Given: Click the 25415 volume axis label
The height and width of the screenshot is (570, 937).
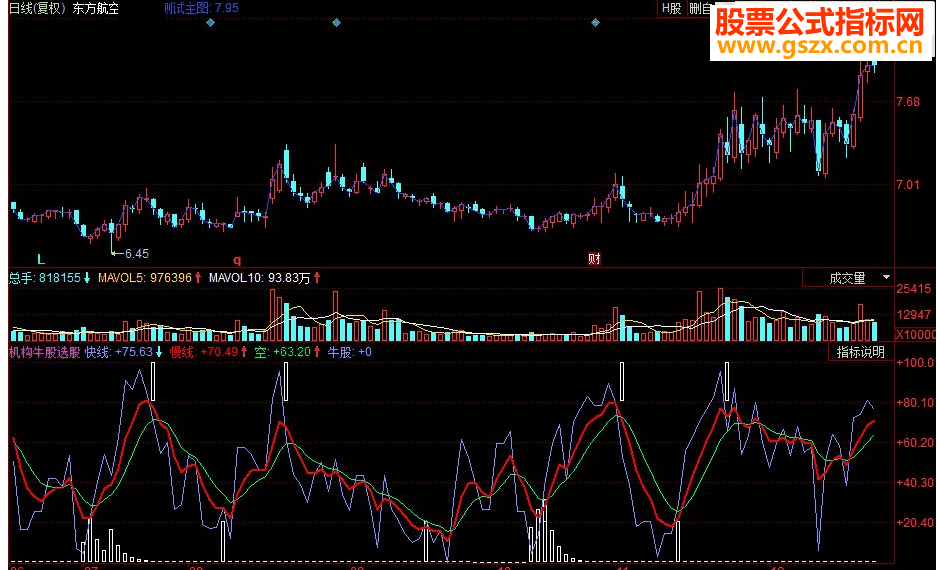Looking at the screenshot, I should (914, 289).
